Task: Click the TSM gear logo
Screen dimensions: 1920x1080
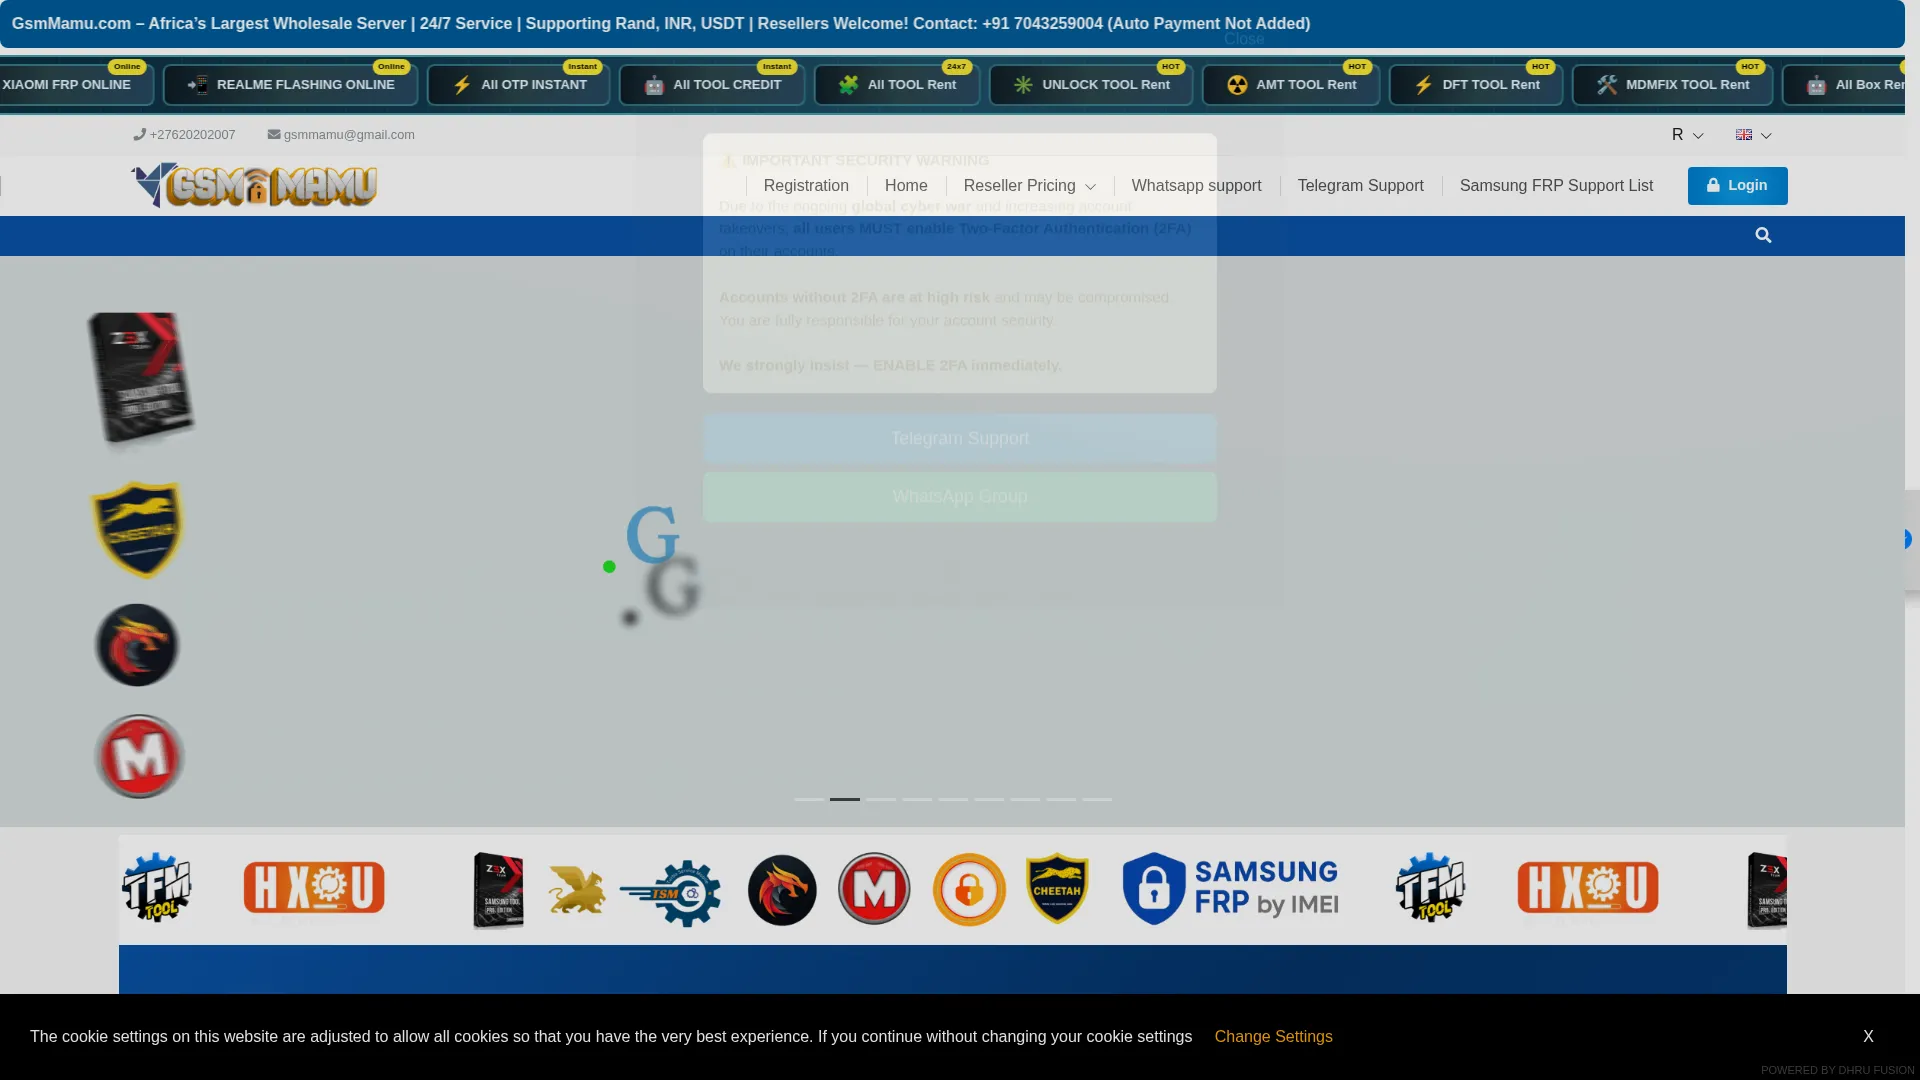Action: 670,892
